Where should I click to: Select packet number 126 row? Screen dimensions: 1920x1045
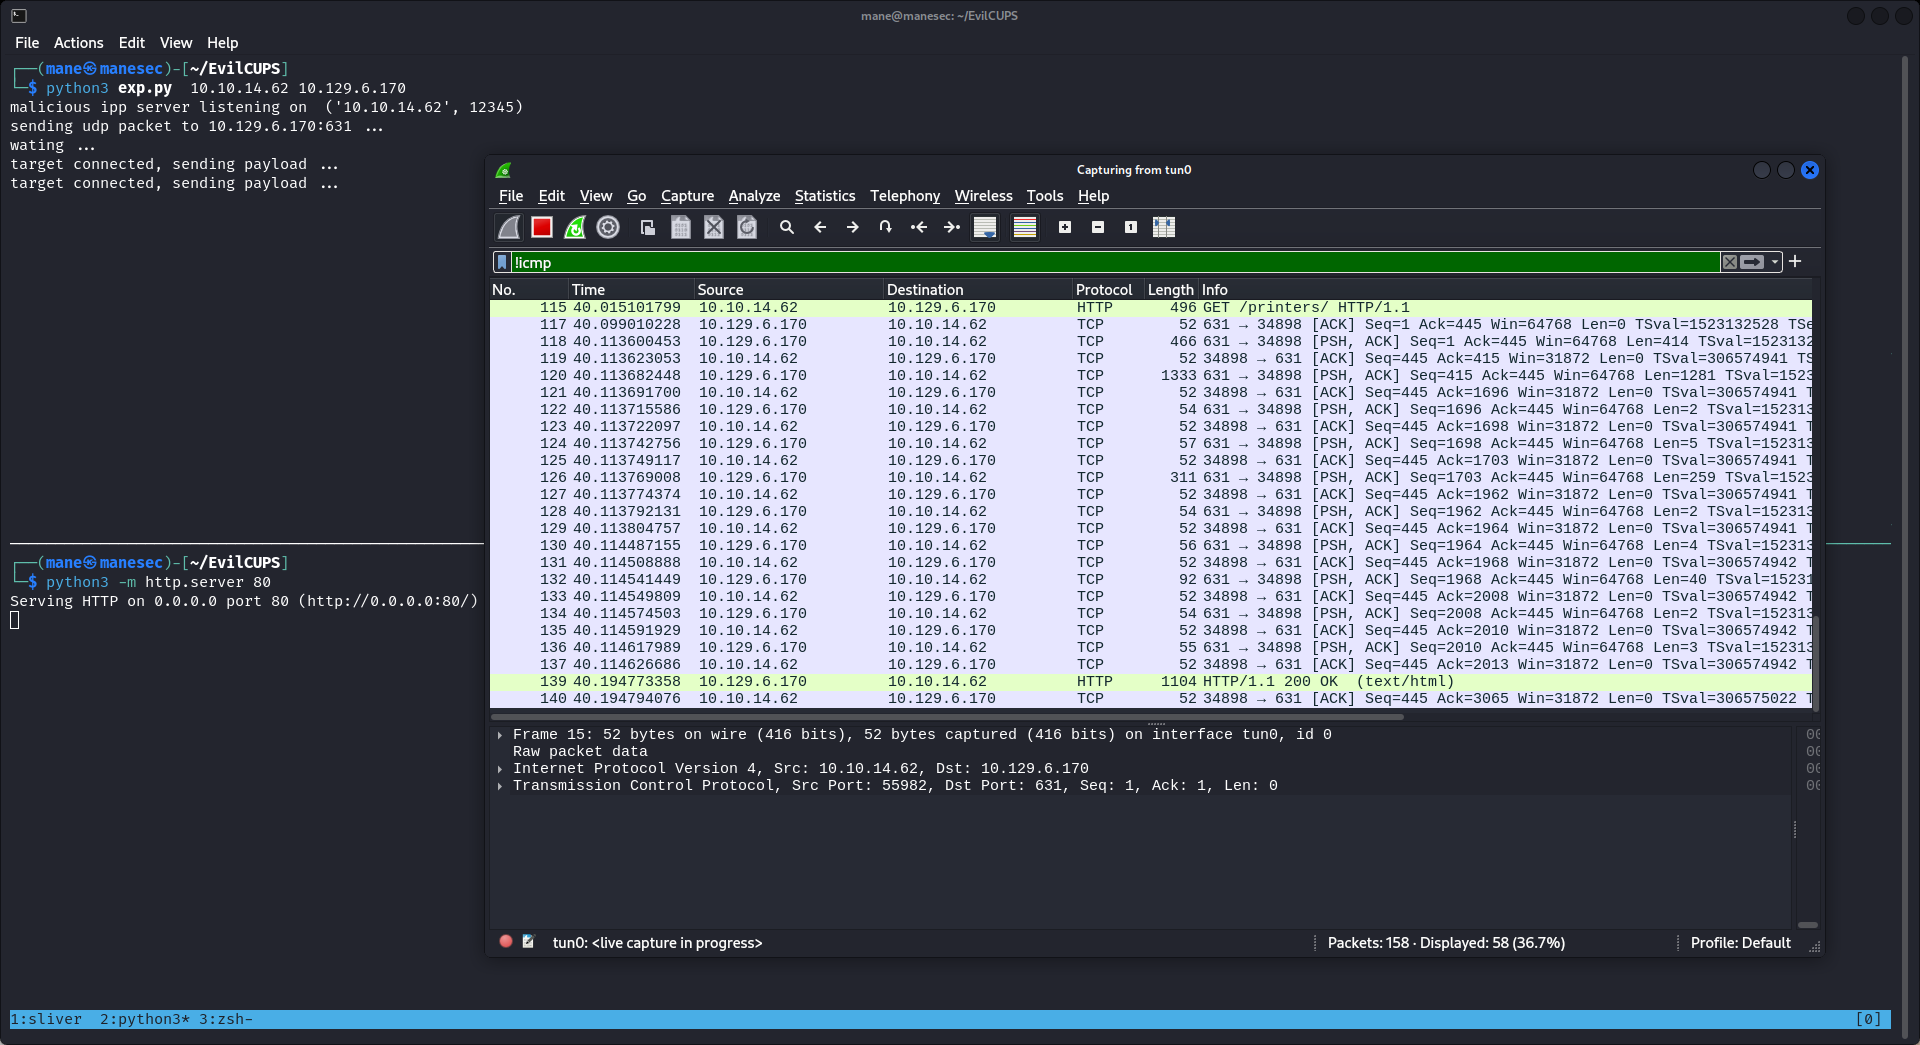coord(1151,478)
